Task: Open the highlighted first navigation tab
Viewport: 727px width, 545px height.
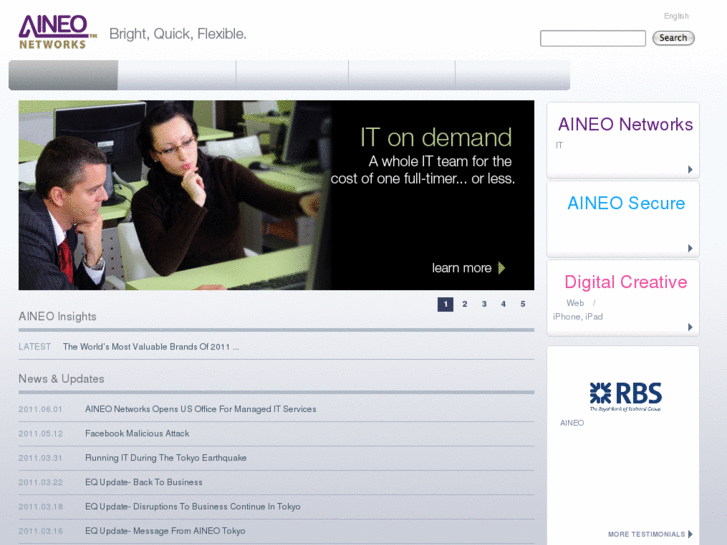Action: (63, 75)
